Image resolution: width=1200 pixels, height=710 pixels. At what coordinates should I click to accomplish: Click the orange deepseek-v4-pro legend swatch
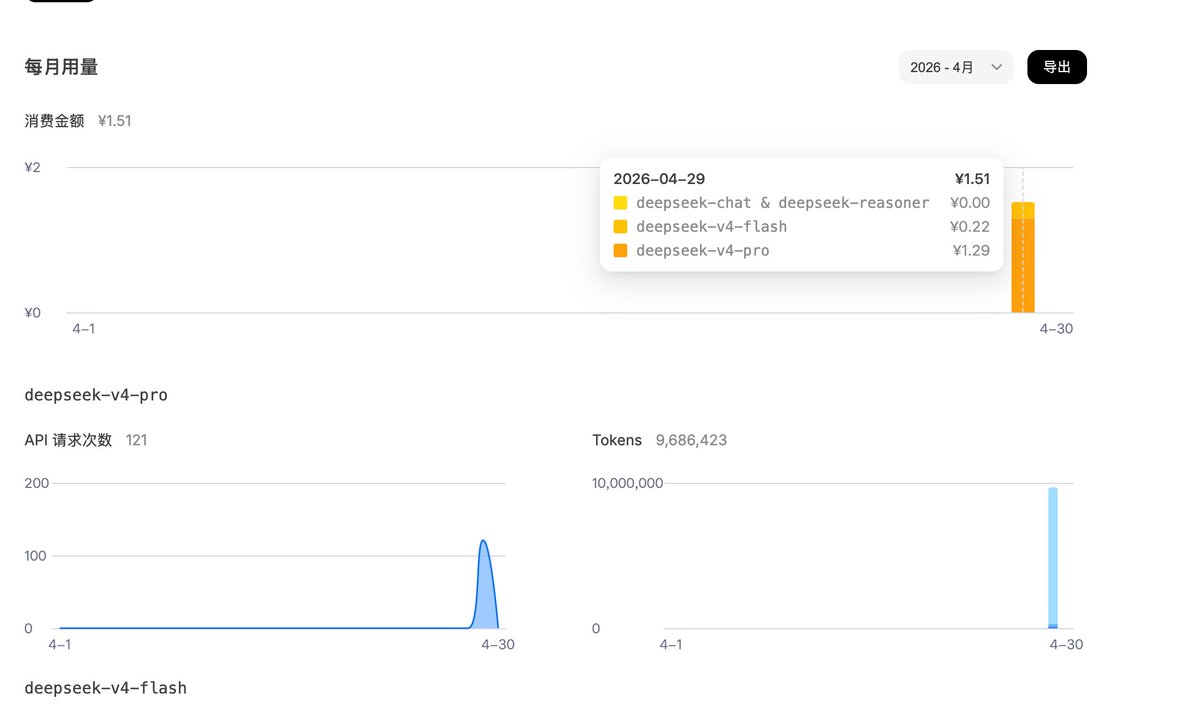(x=620, y=251)
